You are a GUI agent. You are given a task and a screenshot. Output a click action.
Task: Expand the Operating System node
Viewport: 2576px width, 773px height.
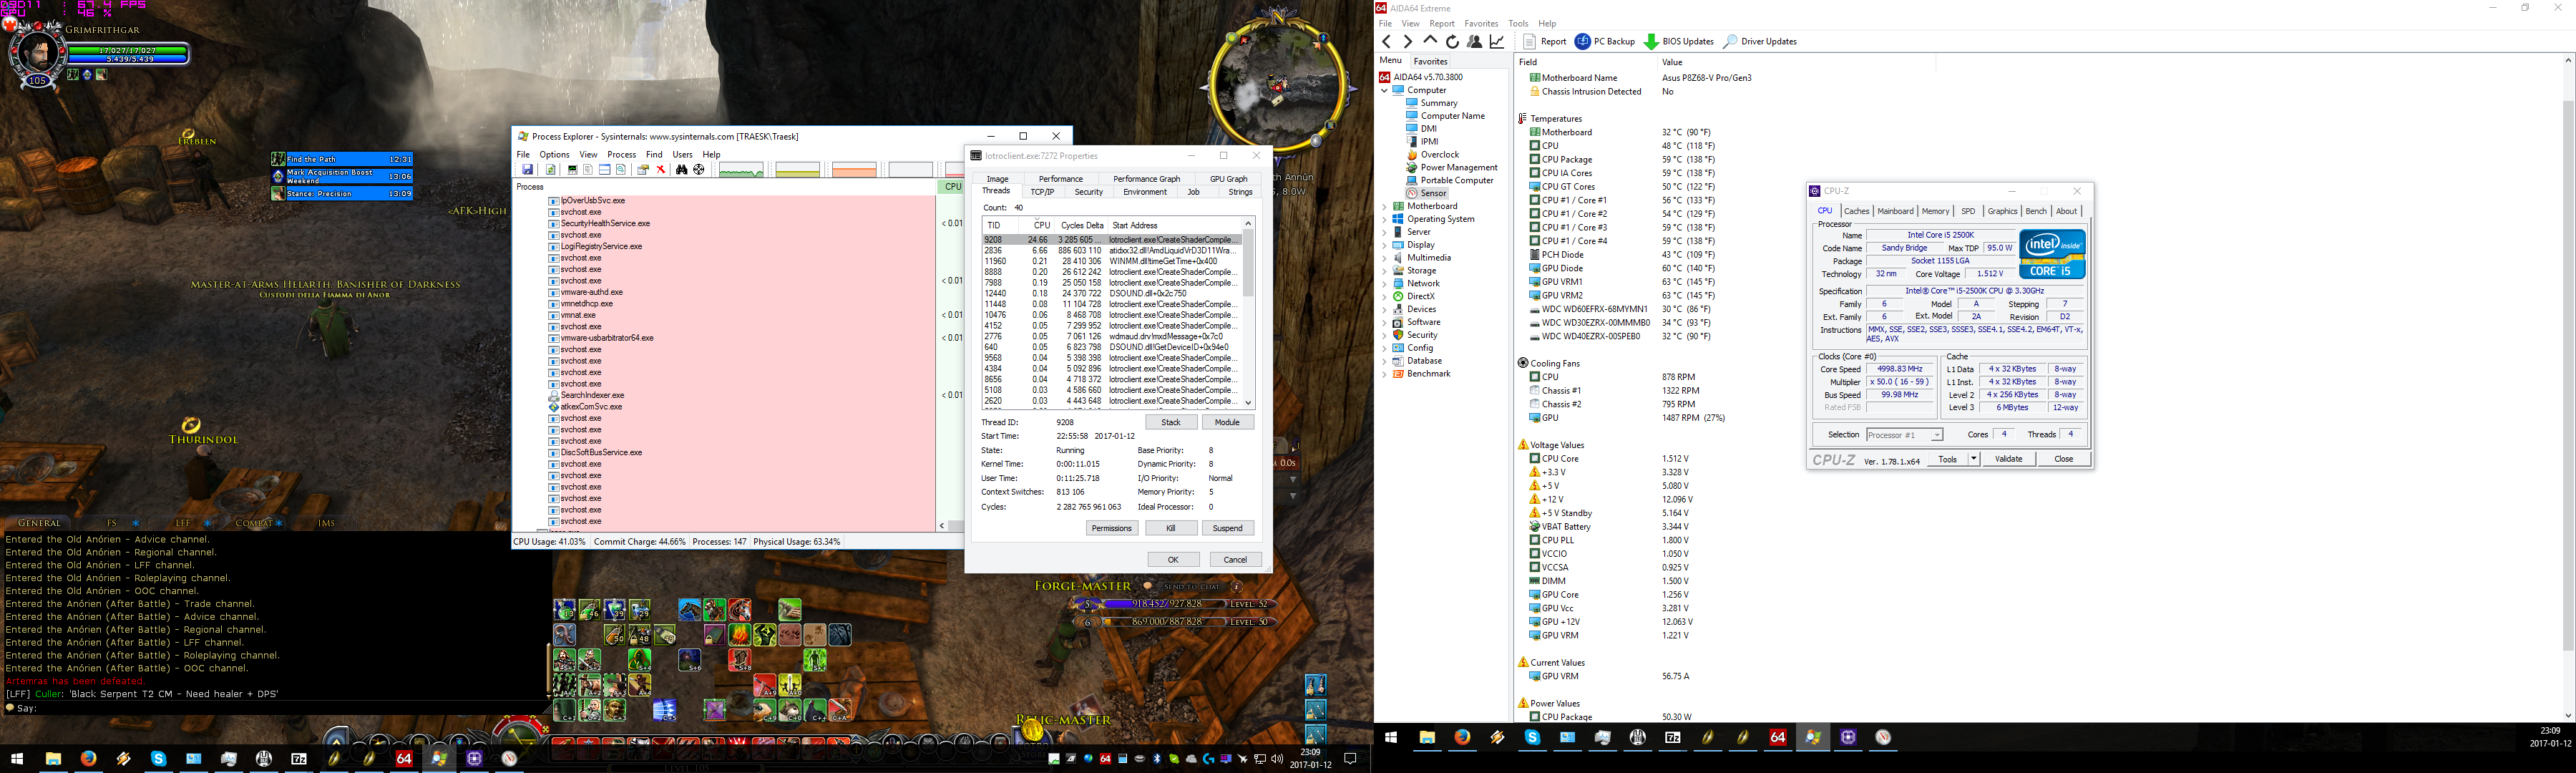click(1385, 219)
